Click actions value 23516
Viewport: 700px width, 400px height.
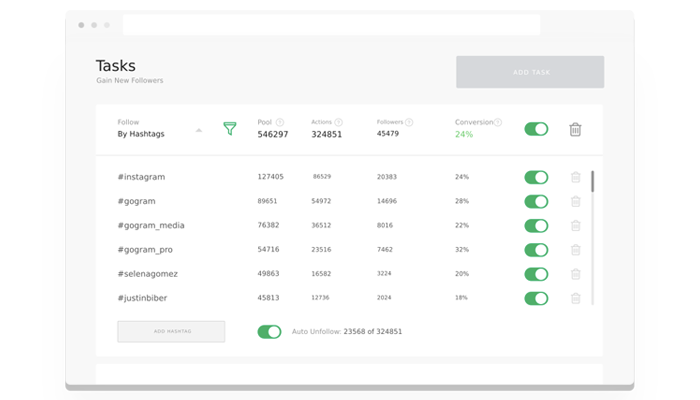[x=321, y=249]
